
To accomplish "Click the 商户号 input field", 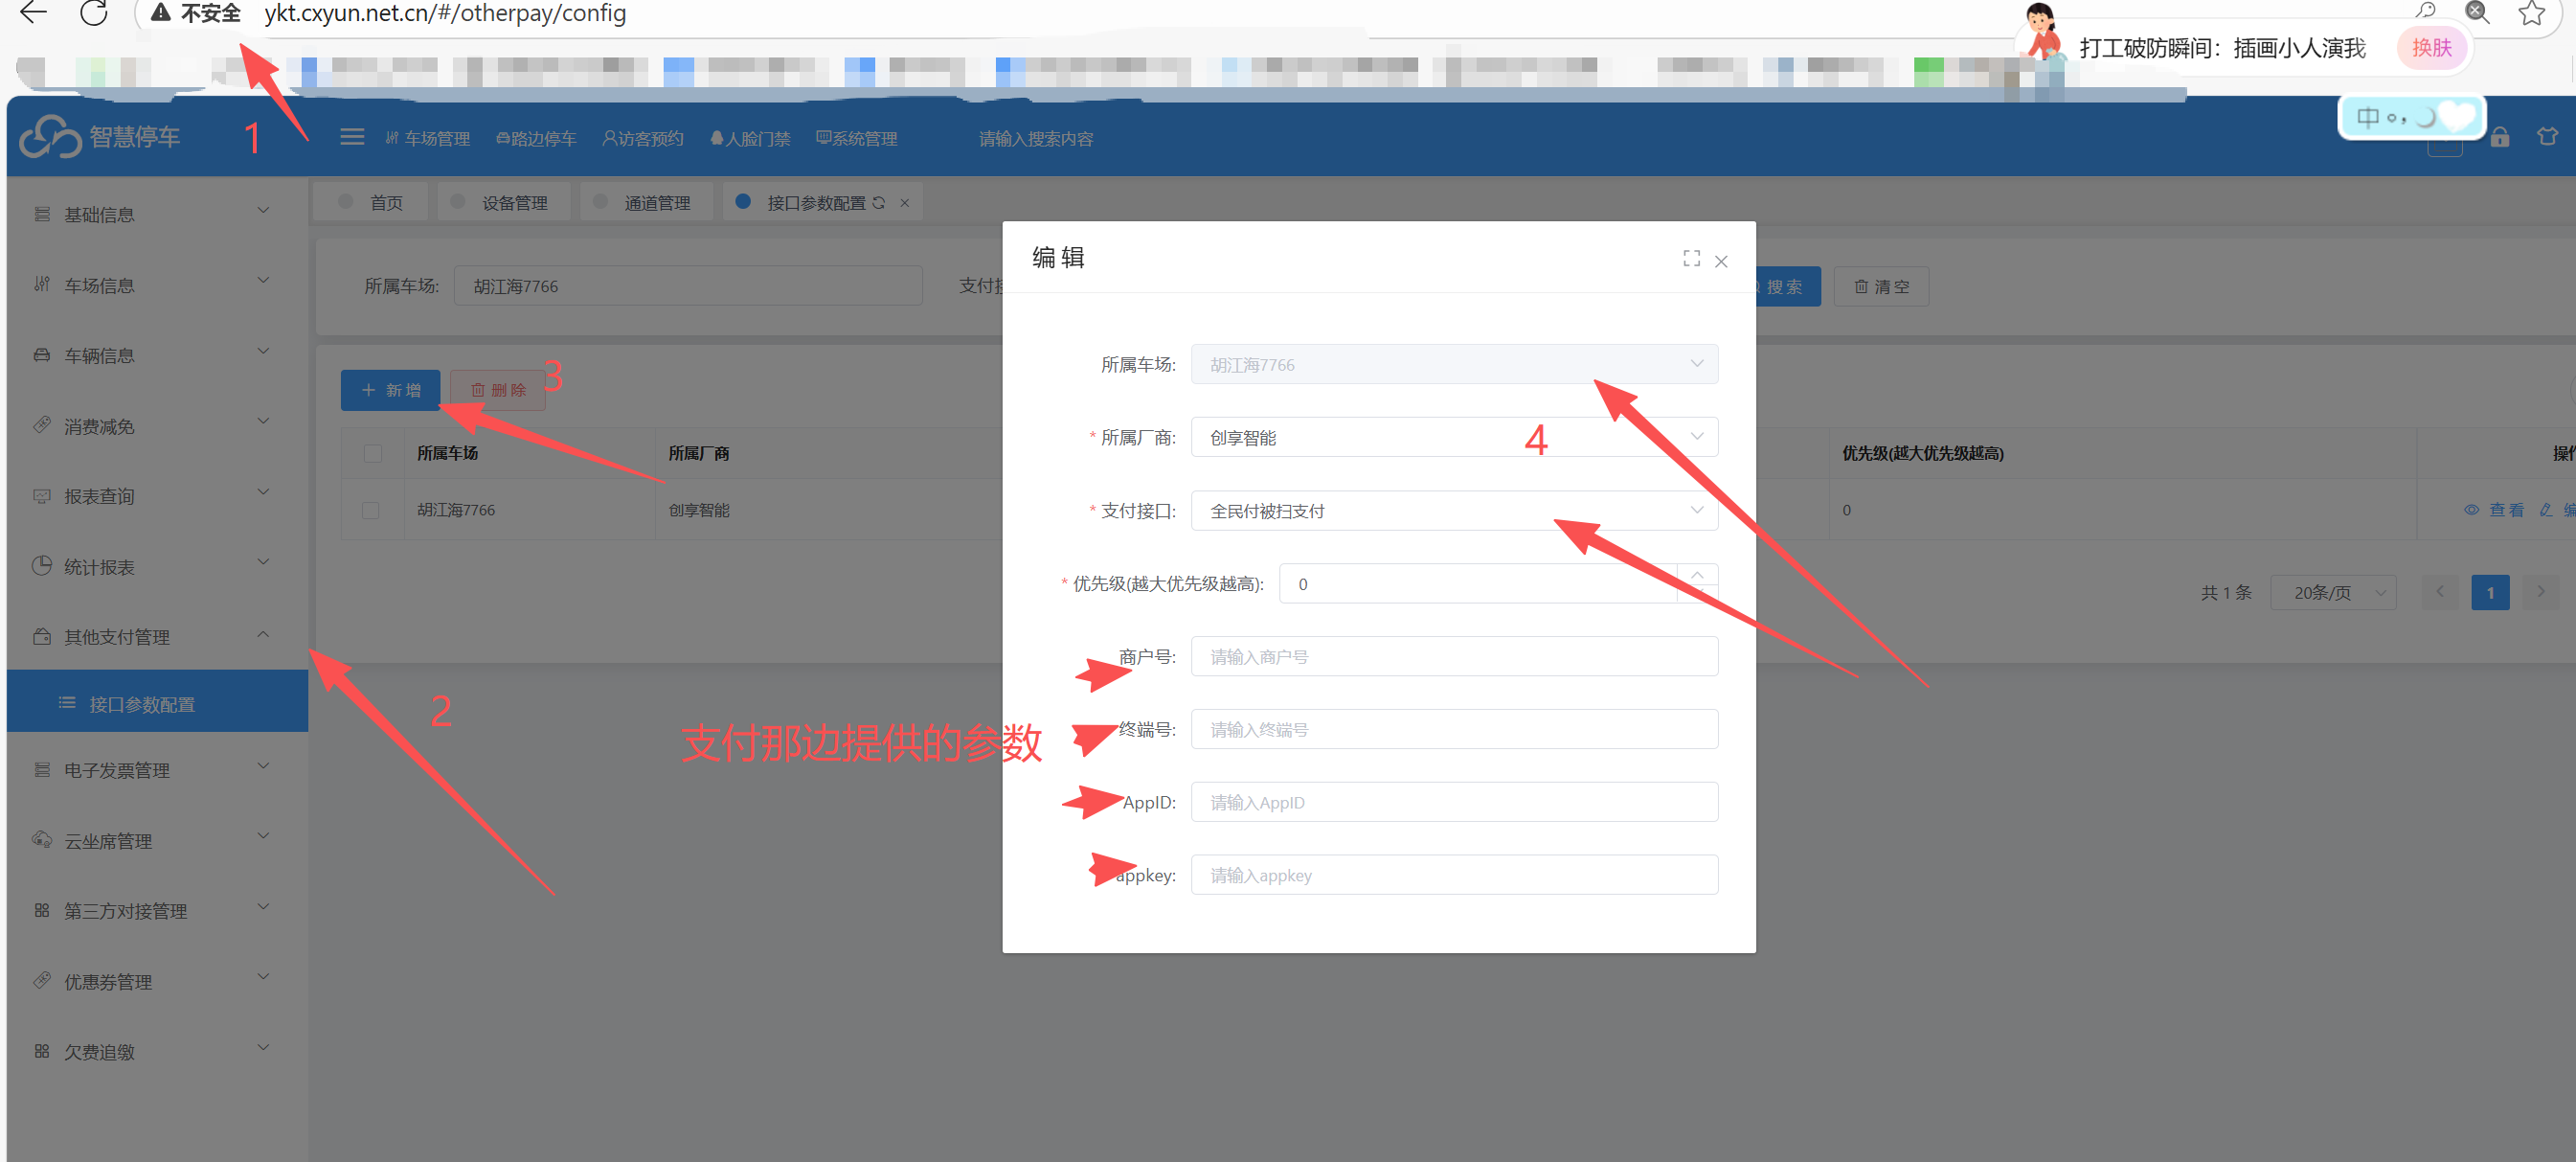I will click(1454, 656).
